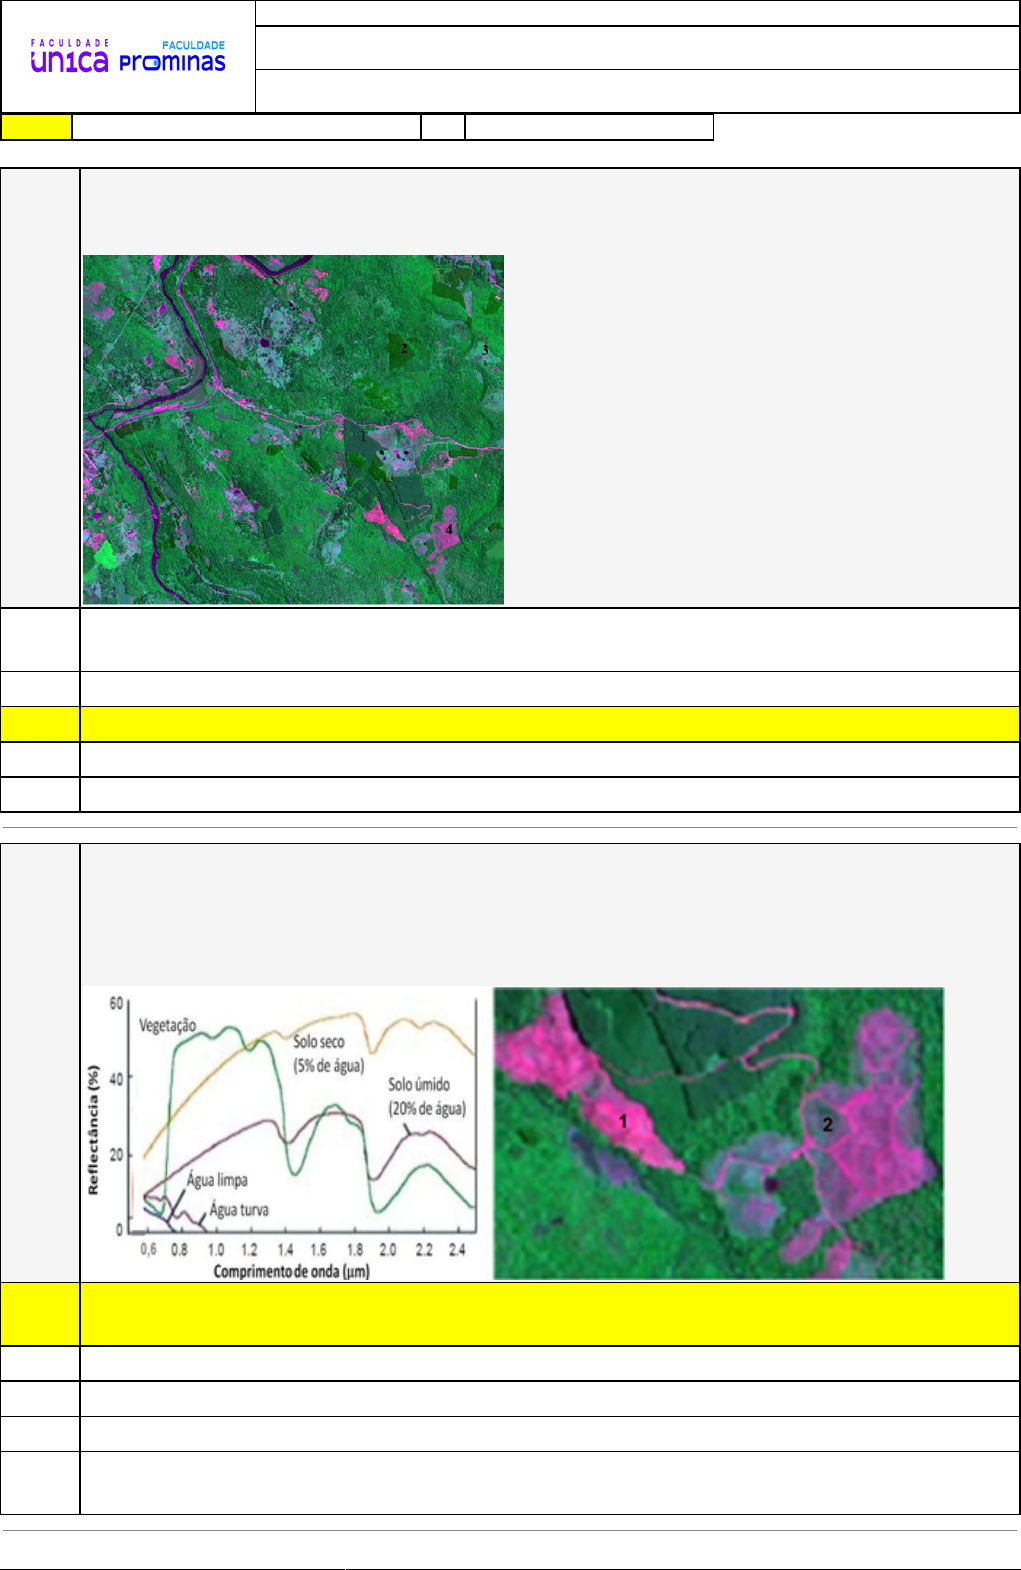This screenshot has height=1570, width=1021.
Task: Click the 2.4 tick on the wavelength axis
Action: [x=457, y=1250]
